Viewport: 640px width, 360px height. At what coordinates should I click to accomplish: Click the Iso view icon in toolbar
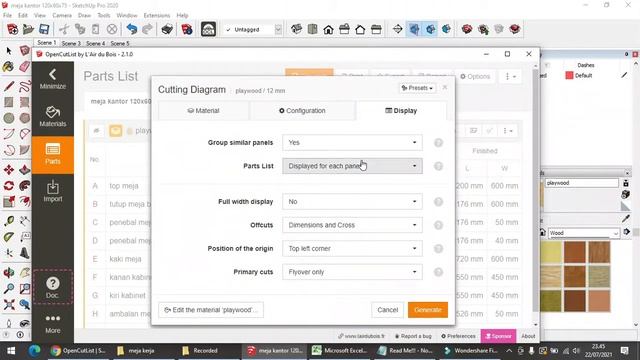296,29
